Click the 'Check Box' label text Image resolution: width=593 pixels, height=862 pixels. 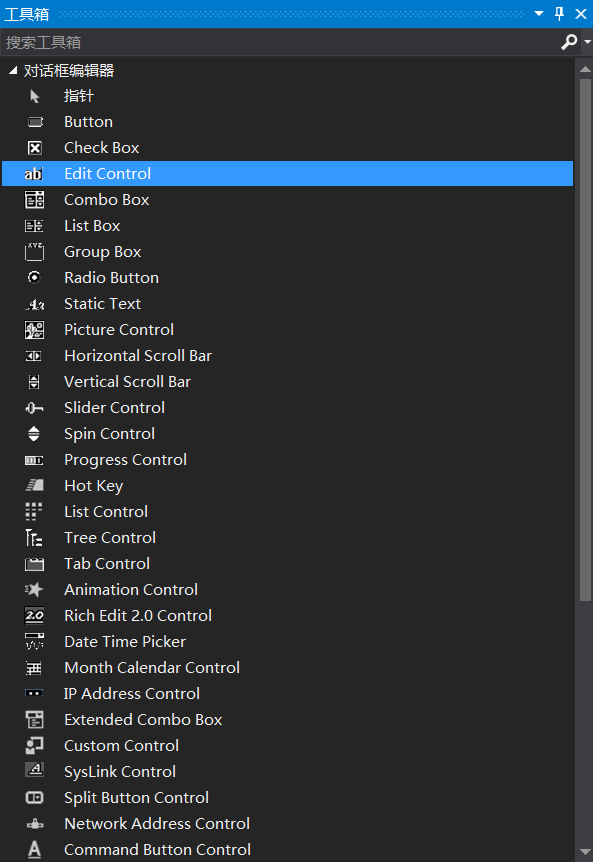tap(102, 148)
